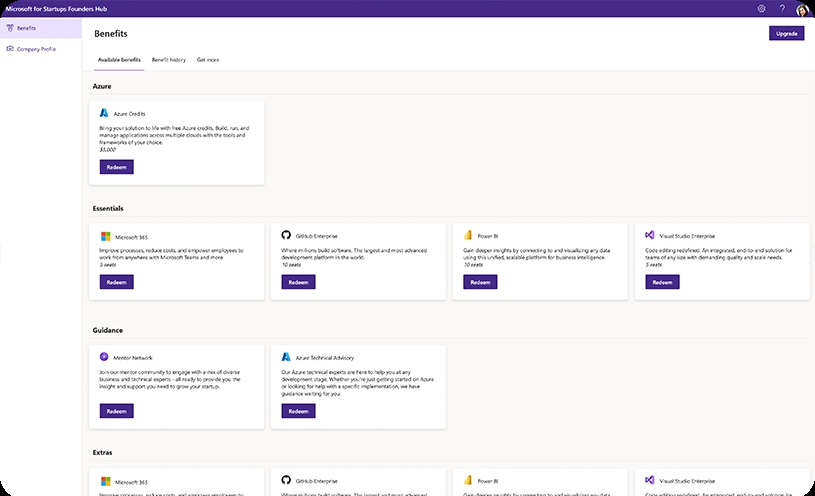
Task: Click the Essentials section heading
Action: click(108, 208)
